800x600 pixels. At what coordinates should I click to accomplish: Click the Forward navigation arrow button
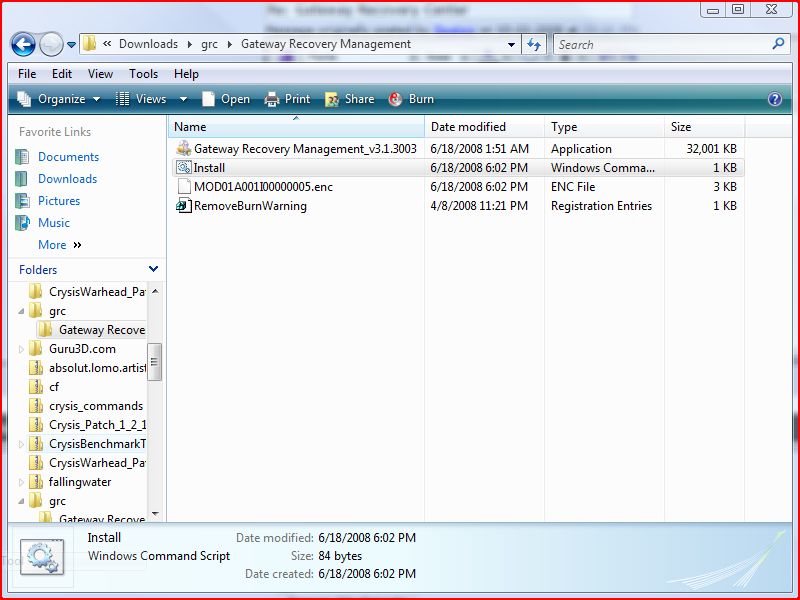pyautogui.click(x=51, y=44)
